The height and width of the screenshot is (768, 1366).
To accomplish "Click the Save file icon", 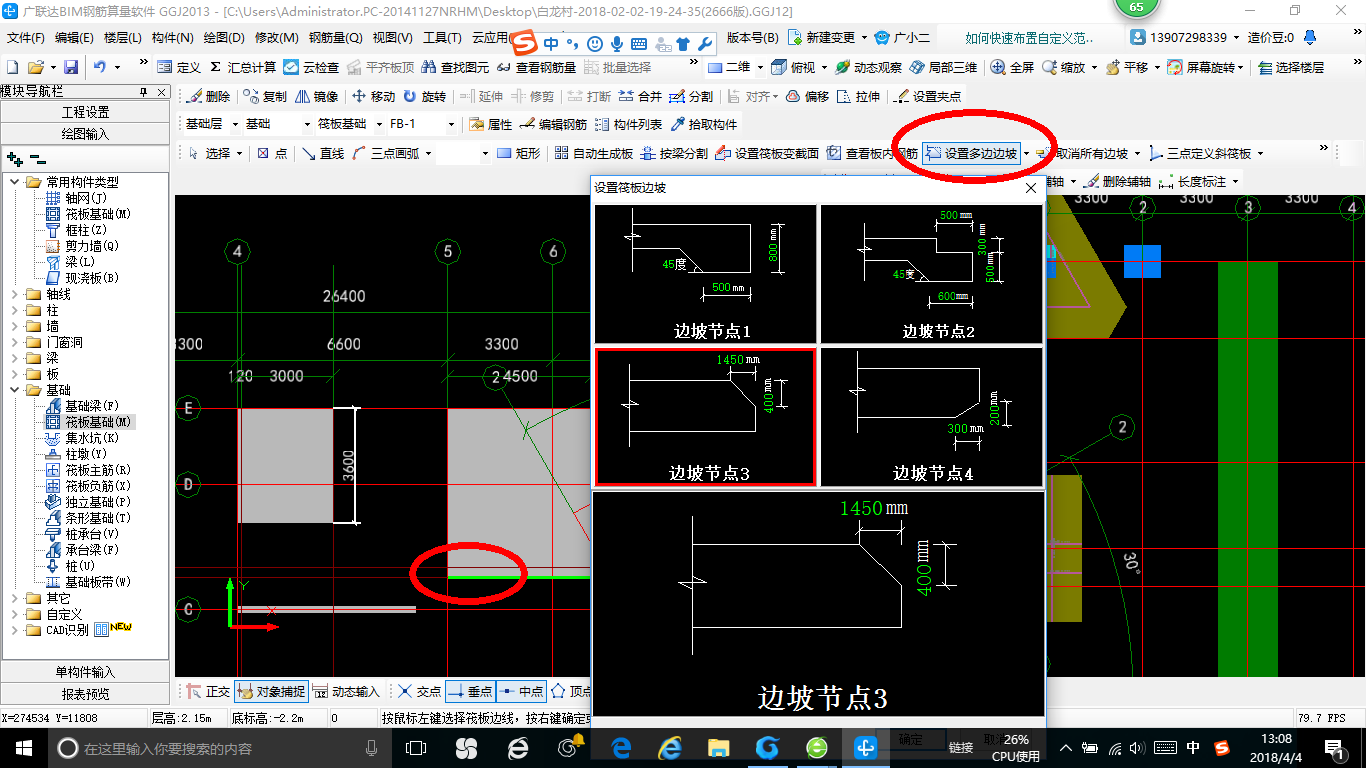I will point(71,67).
